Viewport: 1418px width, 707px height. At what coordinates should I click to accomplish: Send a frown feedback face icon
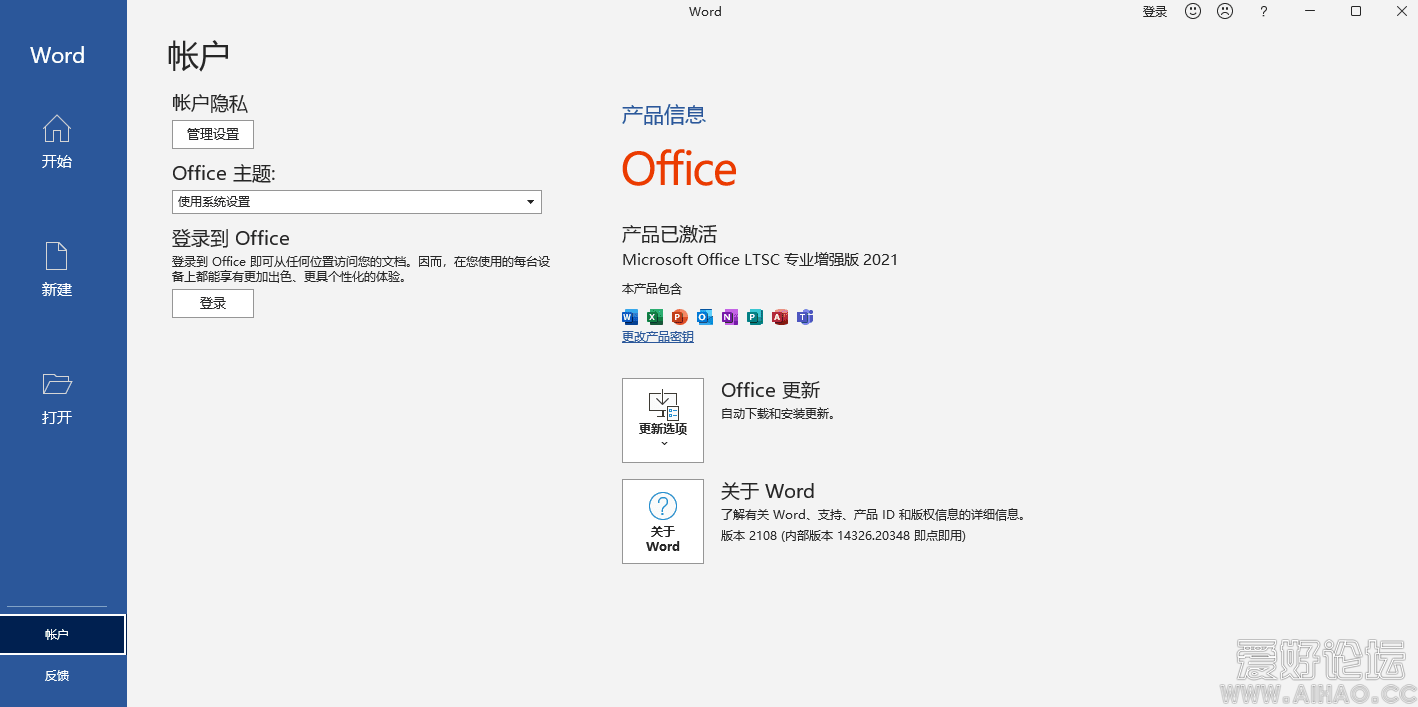(x=1224, y=11)
